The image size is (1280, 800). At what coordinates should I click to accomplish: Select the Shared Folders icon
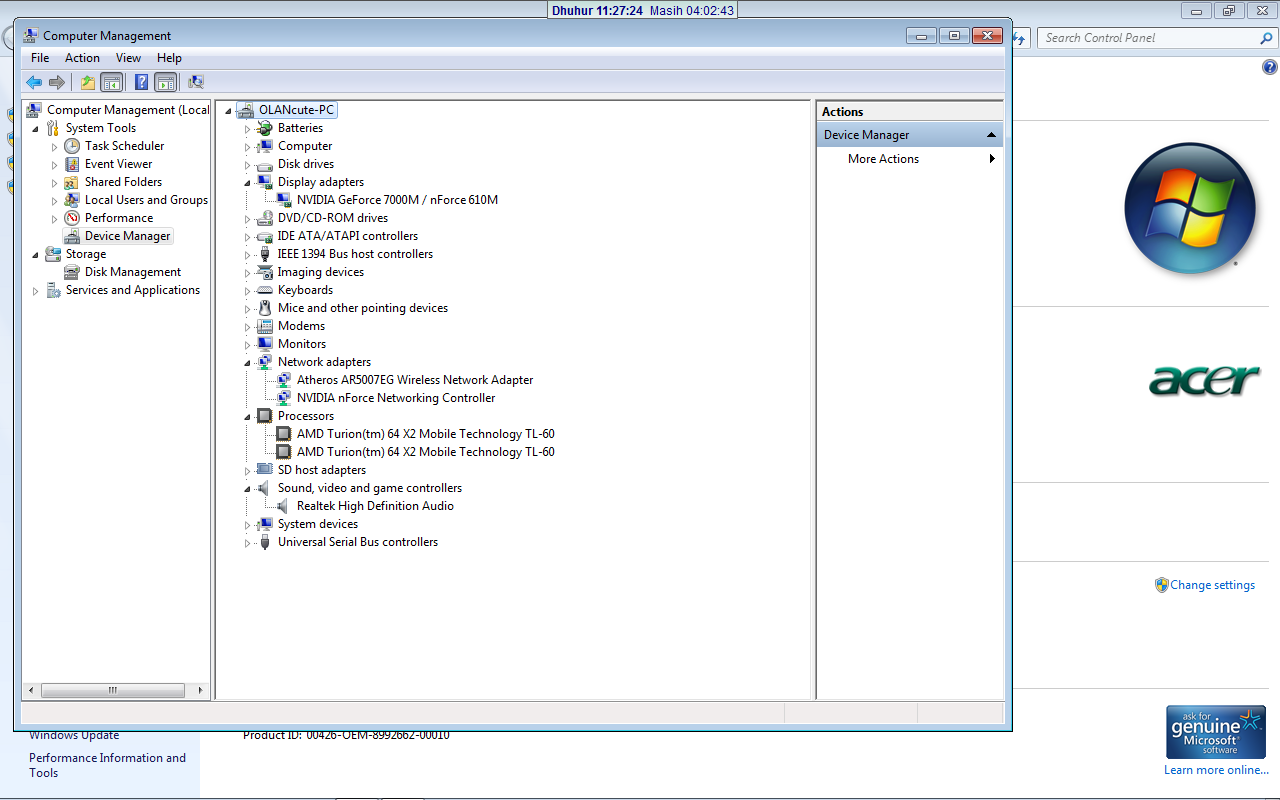[x=72, y=182]
